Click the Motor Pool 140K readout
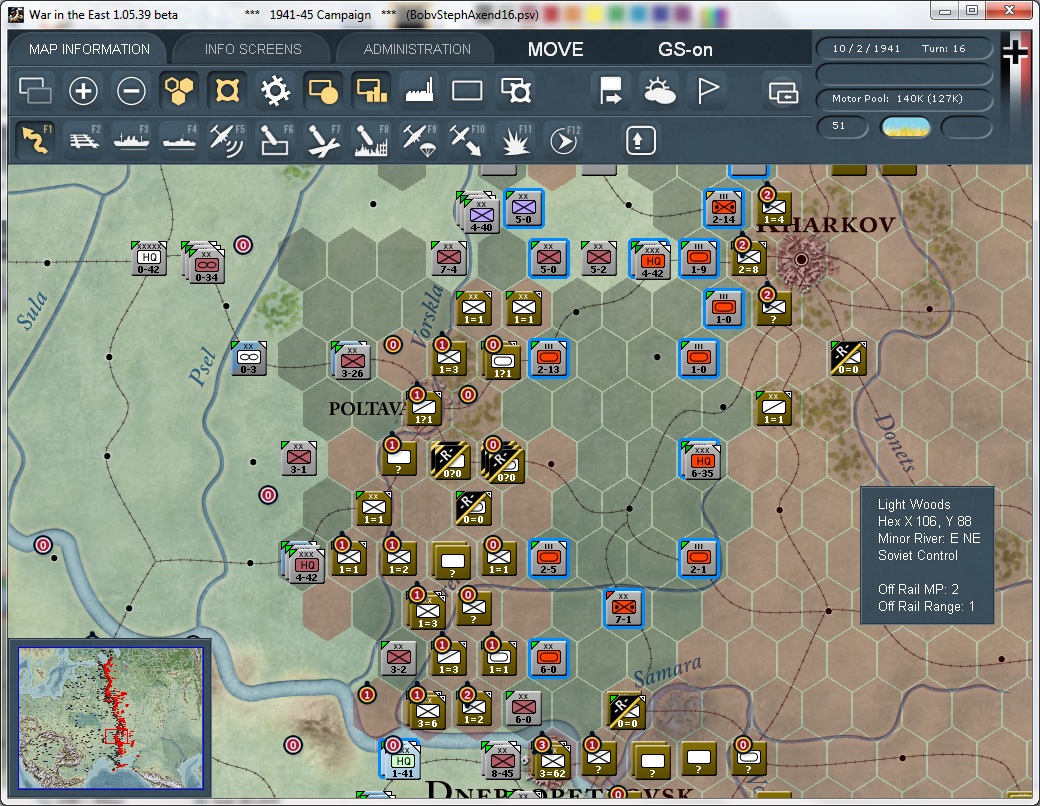Image resolution: width=1040 pixels, height=806 pixels. (904, 99)
